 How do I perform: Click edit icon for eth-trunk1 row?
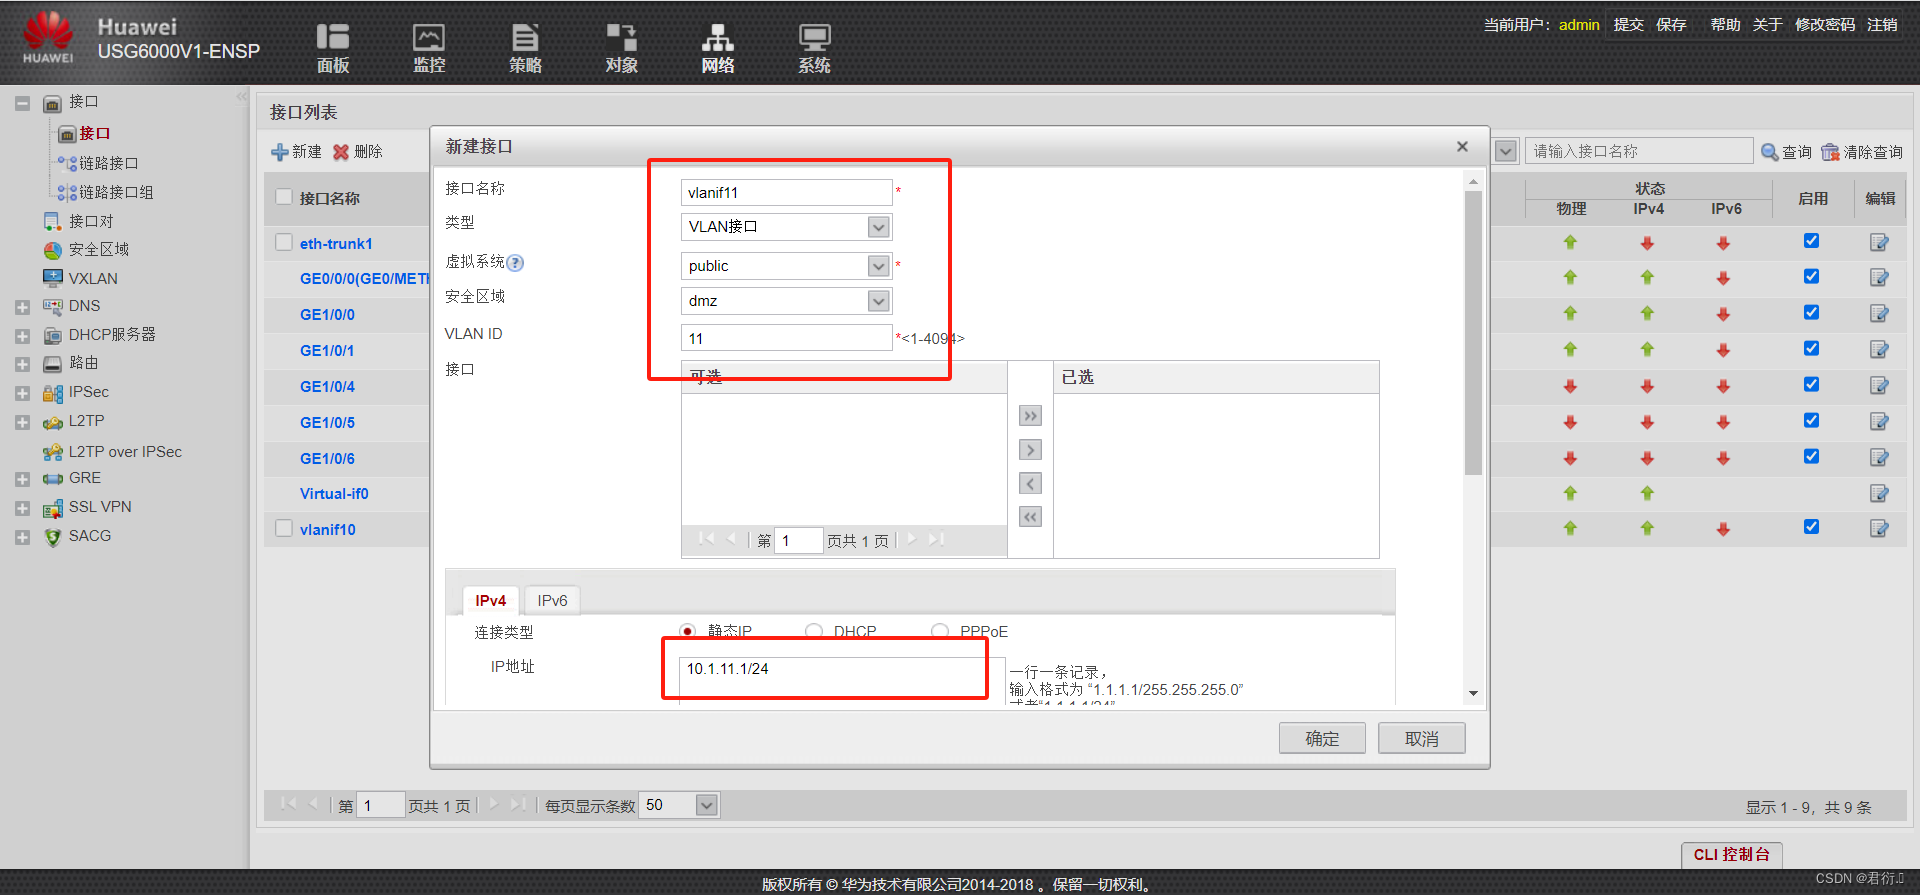click(1879, 242)
